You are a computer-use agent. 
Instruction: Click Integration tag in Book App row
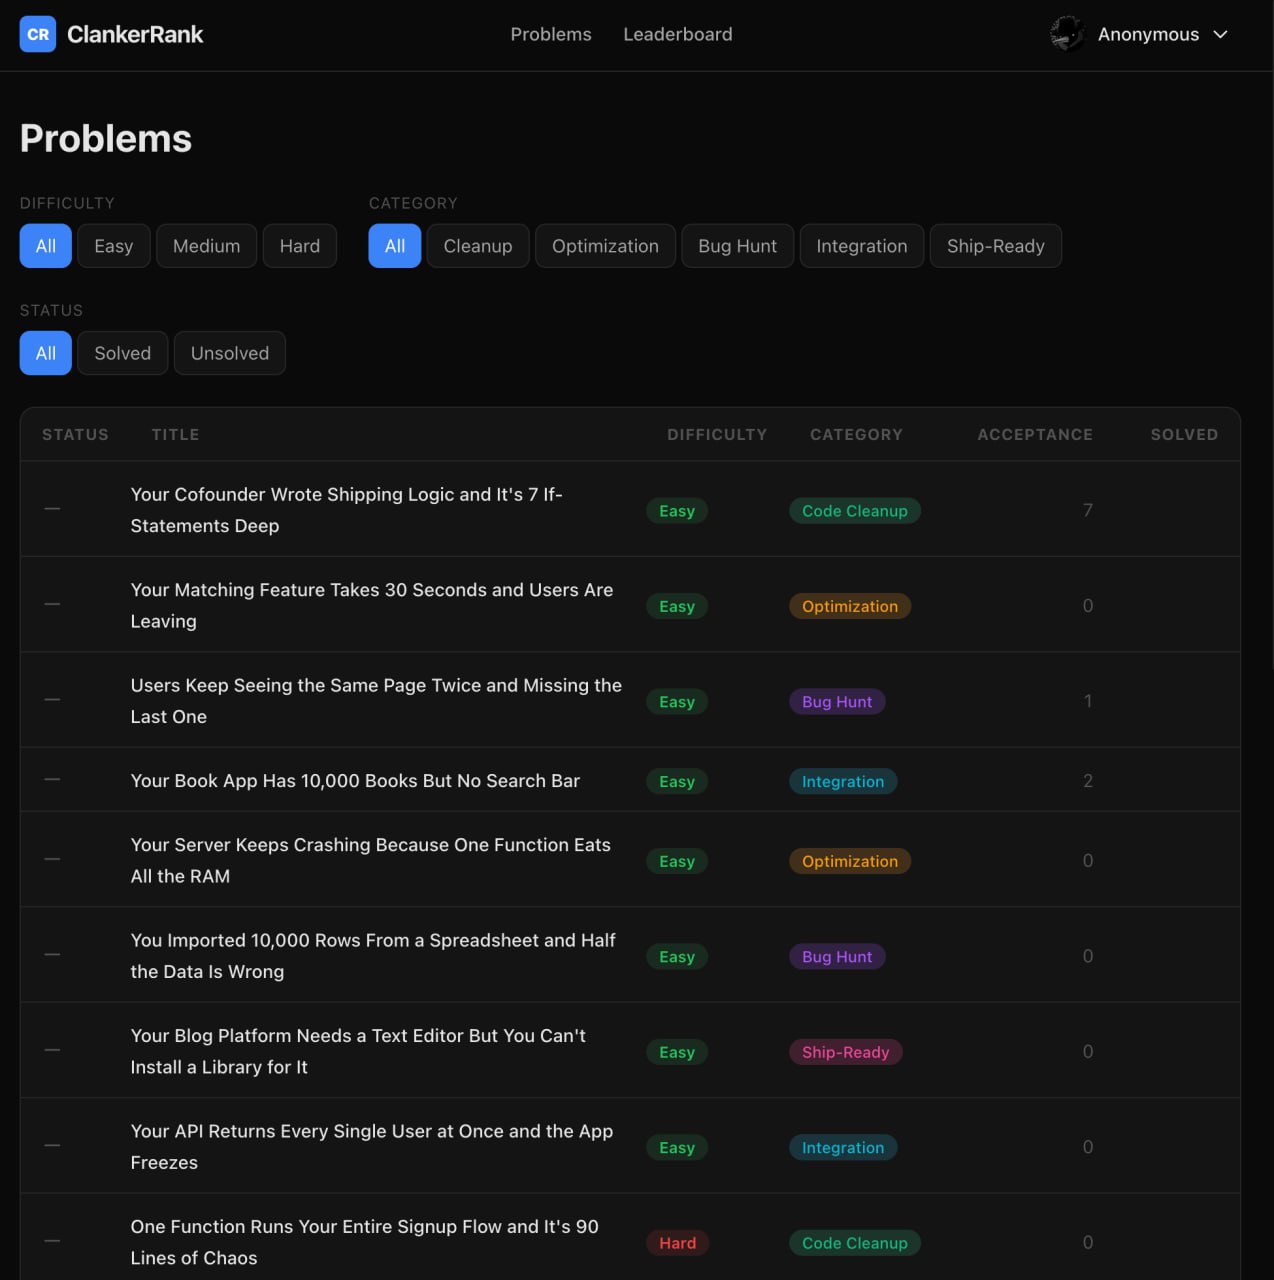[x=843, y=782]
